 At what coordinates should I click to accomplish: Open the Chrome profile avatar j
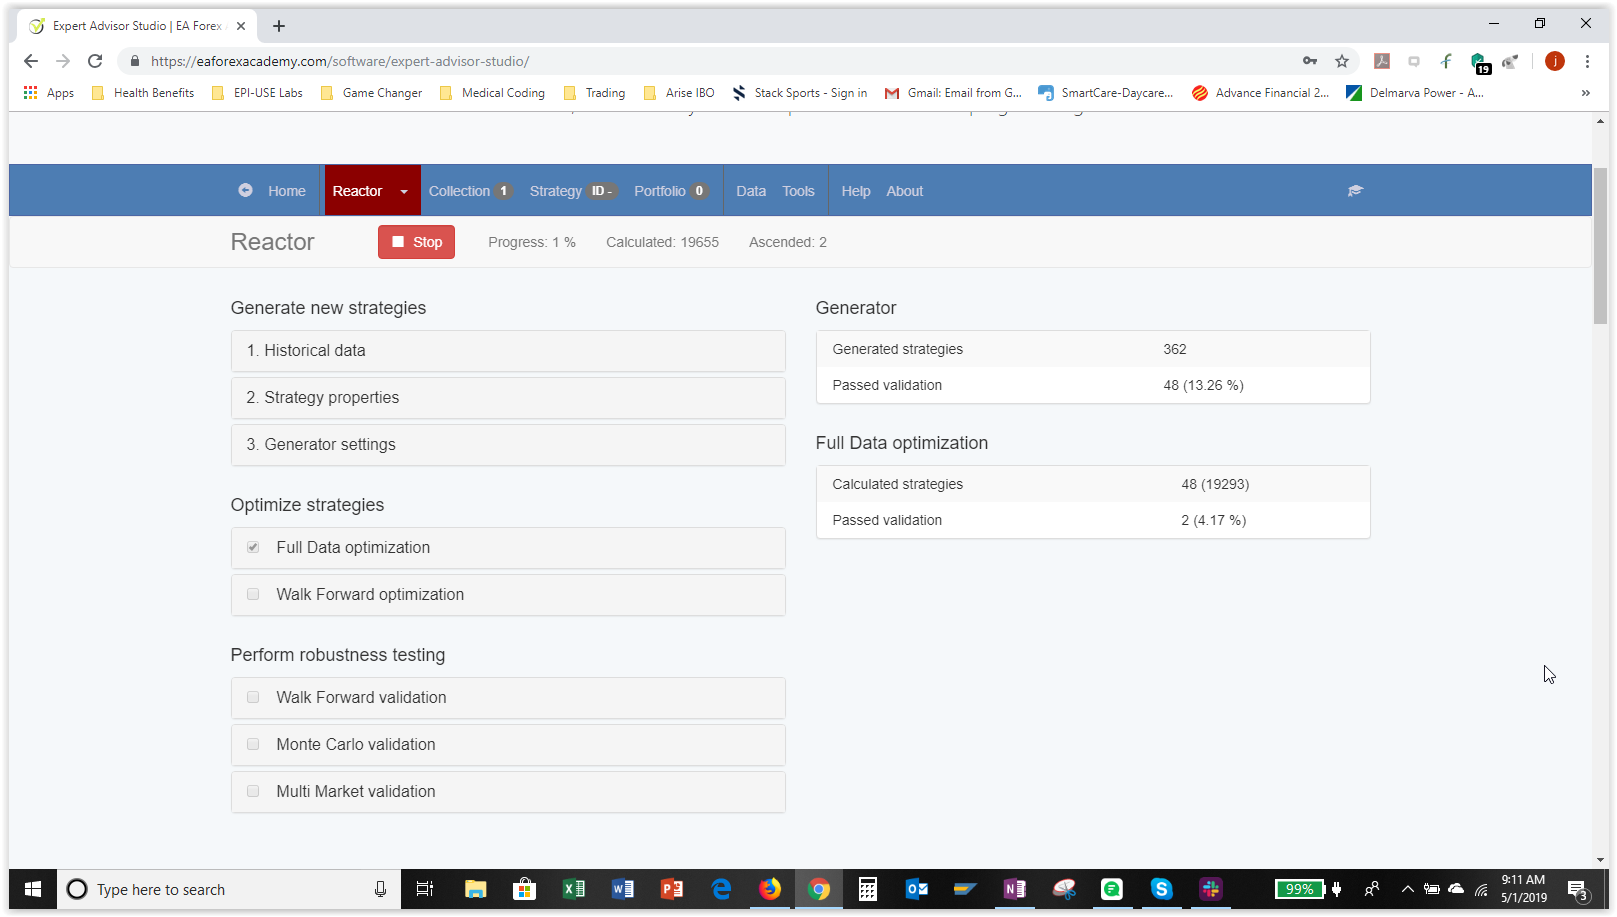coord(1555,61)
